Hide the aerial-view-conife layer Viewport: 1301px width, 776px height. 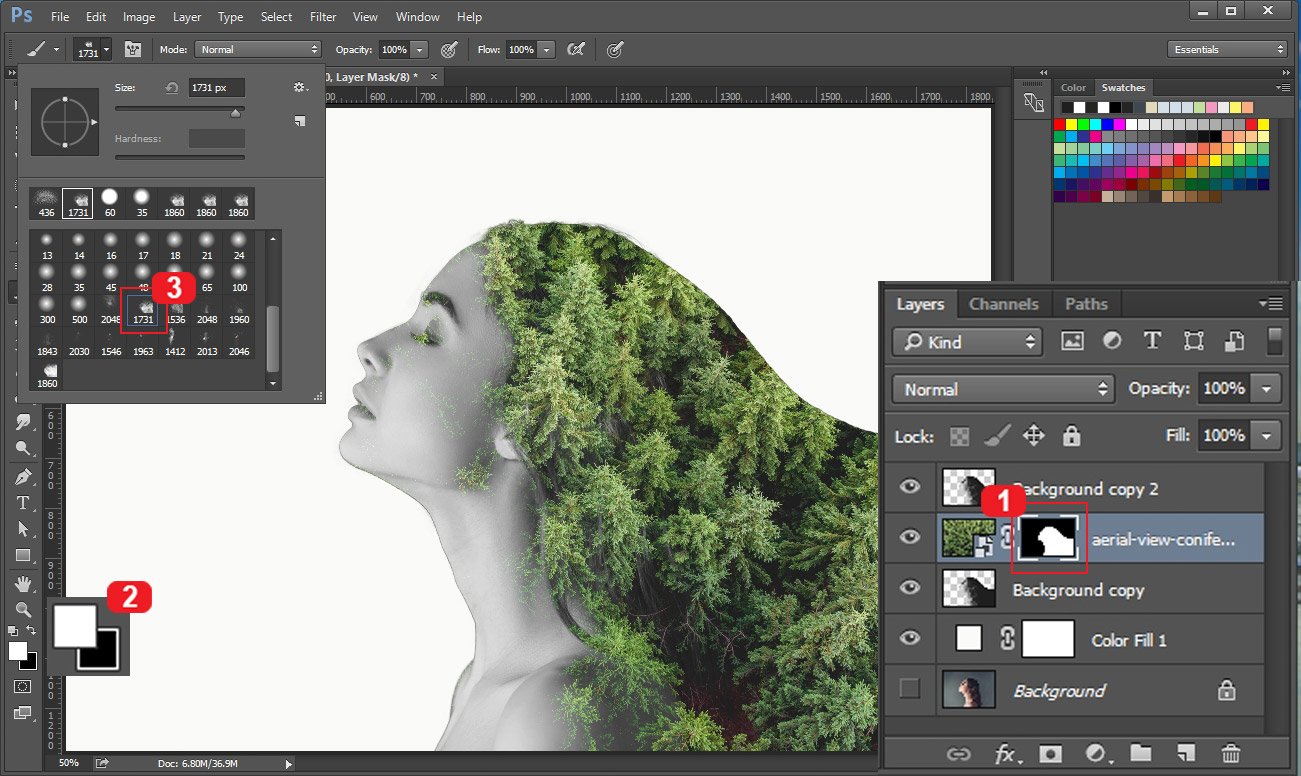tap(909, 538)
